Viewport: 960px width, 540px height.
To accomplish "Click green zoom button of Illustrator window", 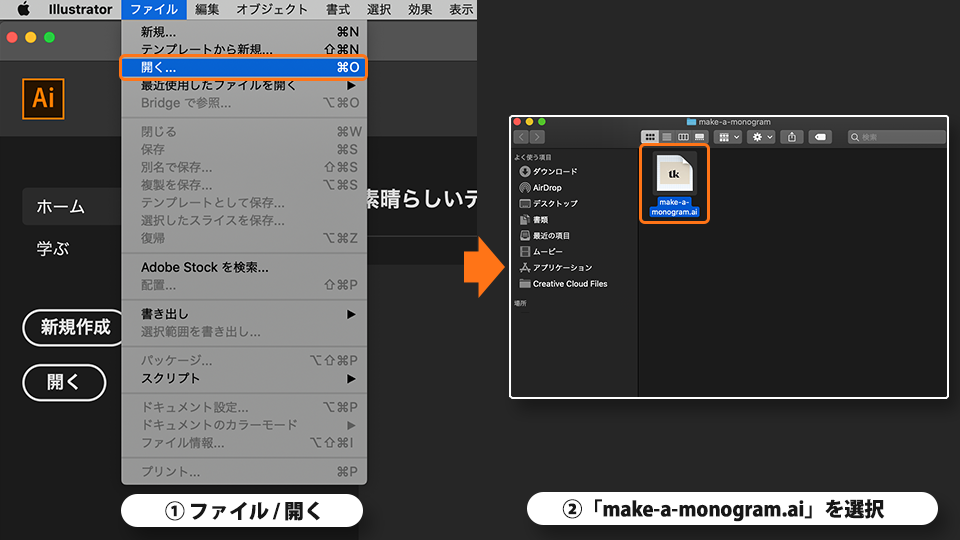I will pyautogui.click(x=50, y=37).
